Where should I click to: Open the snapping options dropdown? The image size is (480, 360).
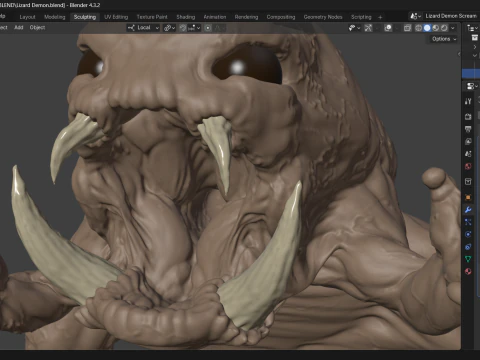pos(194,28)
